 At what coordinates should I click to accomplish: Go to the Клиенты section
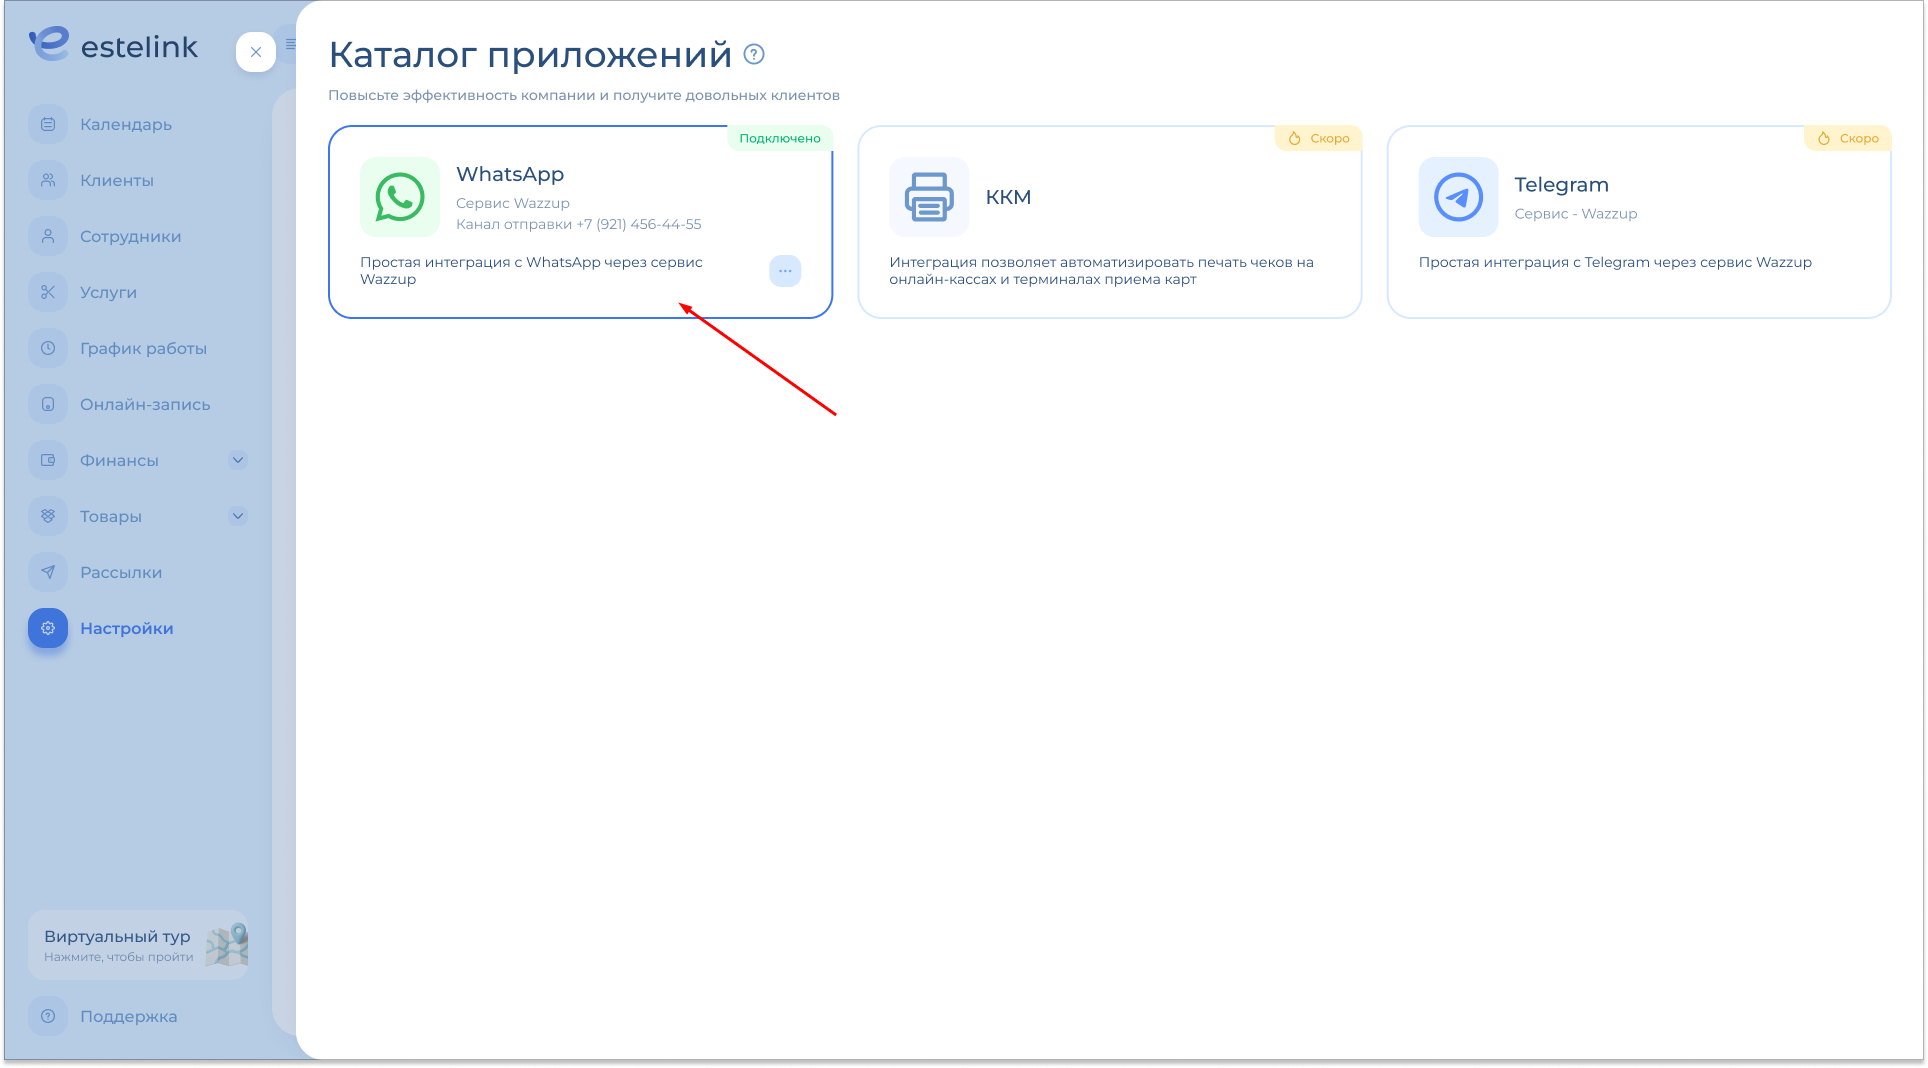tap(117, 180)
